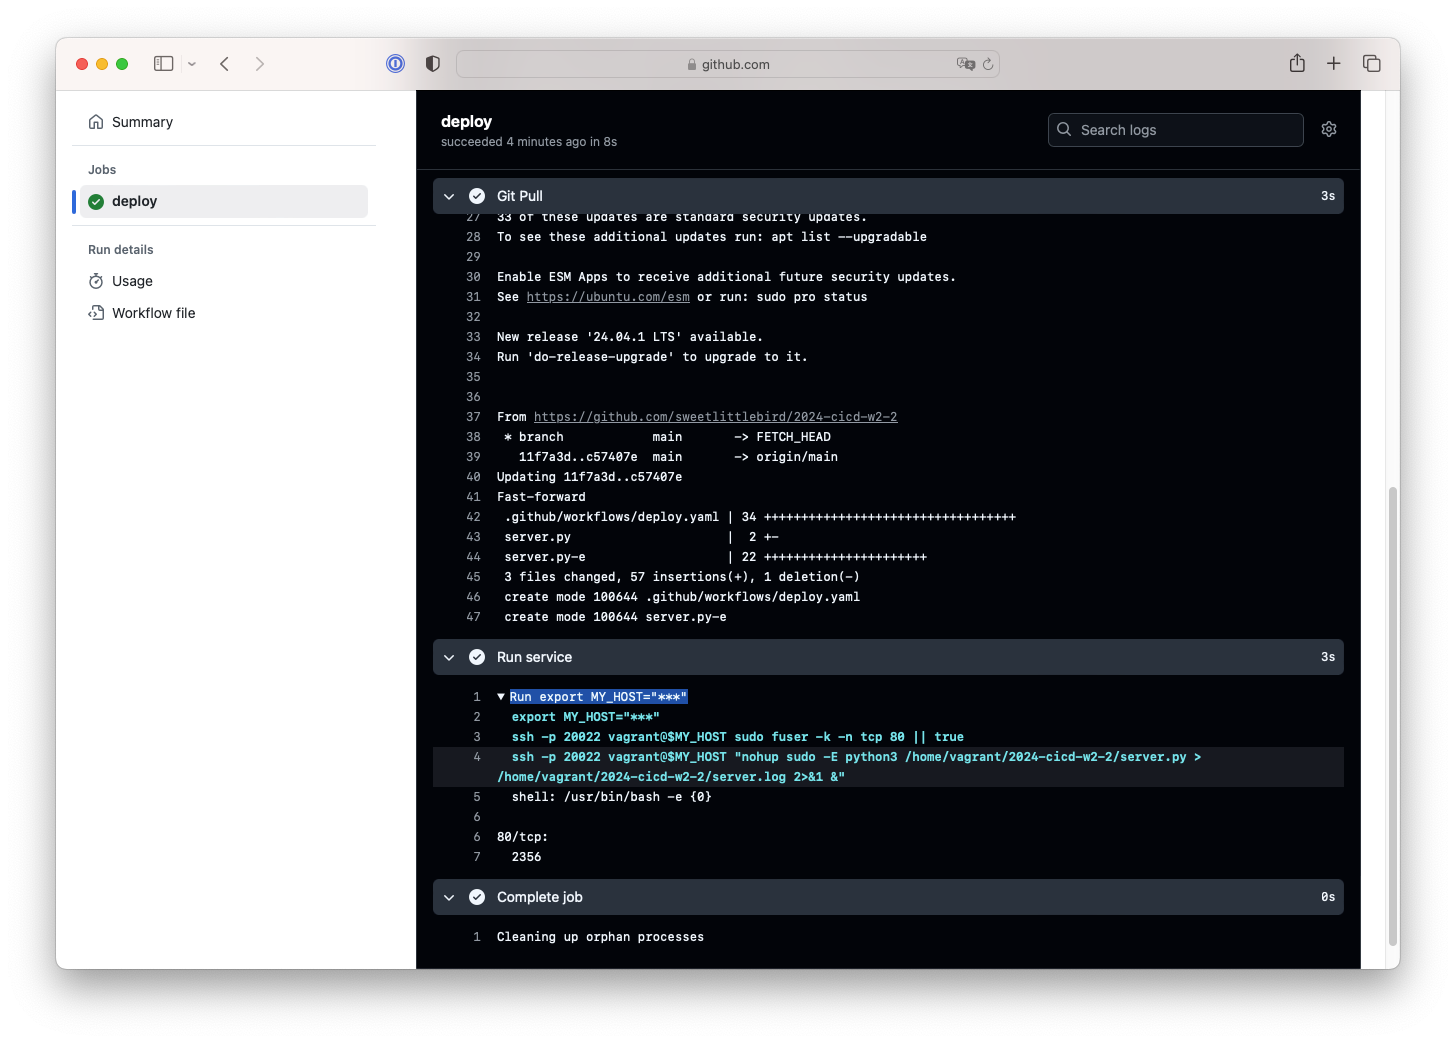The width and height of the screenshot is (1456, 1043).
Task: Click the Run service step title
Action: click(x=534, y=657)
